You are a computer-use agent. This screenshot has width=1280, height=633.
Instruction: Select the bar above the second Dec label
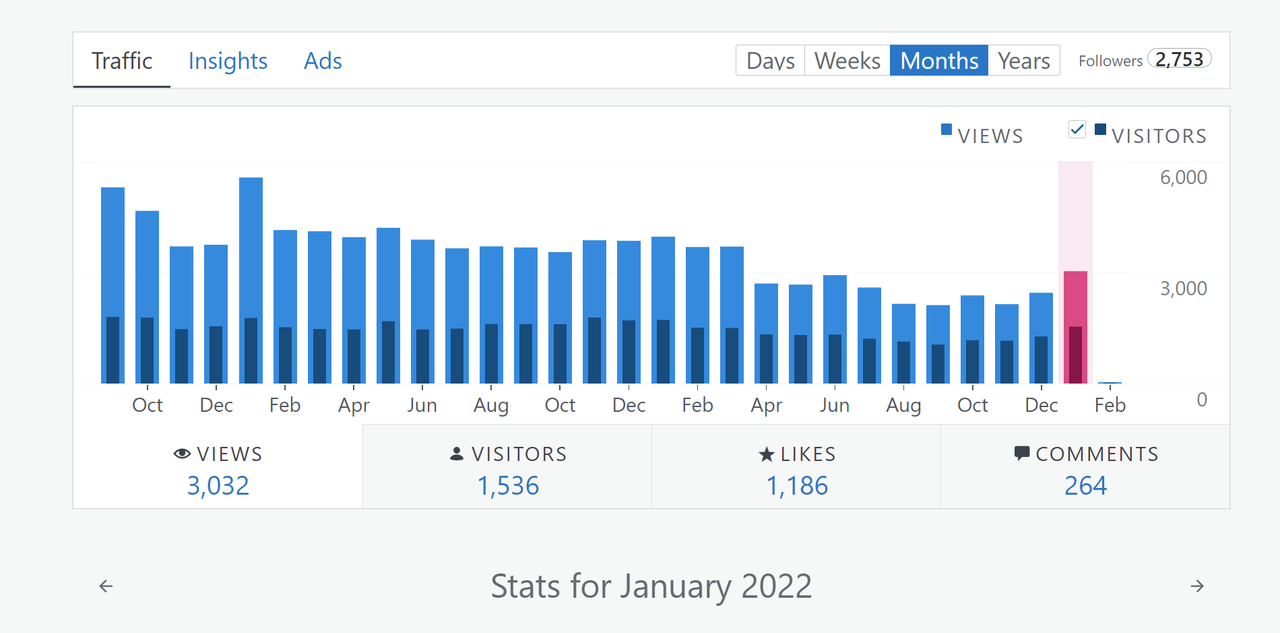[629, 312]
